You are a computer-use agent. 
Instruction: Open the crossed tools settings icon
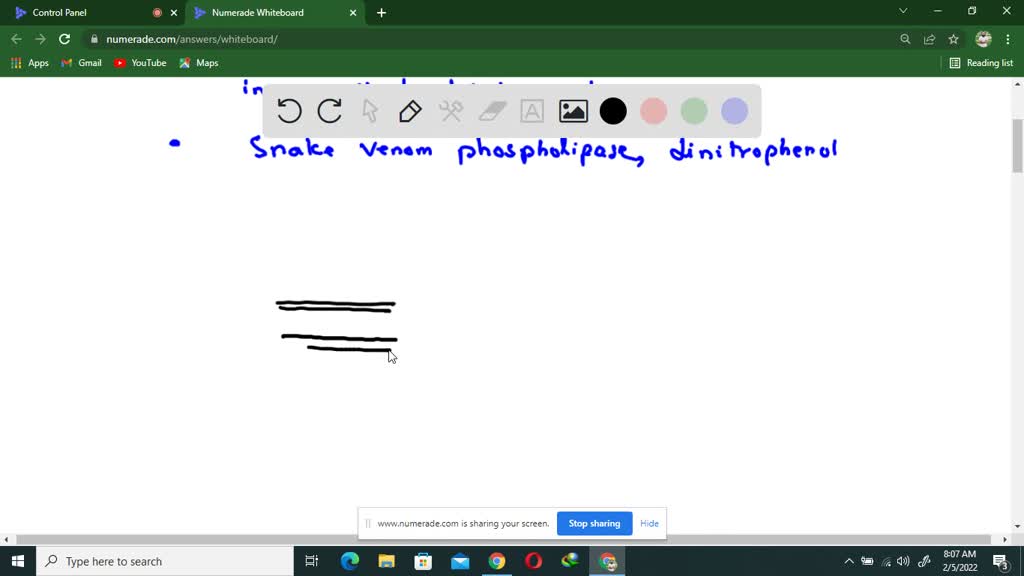pos(451,111)
